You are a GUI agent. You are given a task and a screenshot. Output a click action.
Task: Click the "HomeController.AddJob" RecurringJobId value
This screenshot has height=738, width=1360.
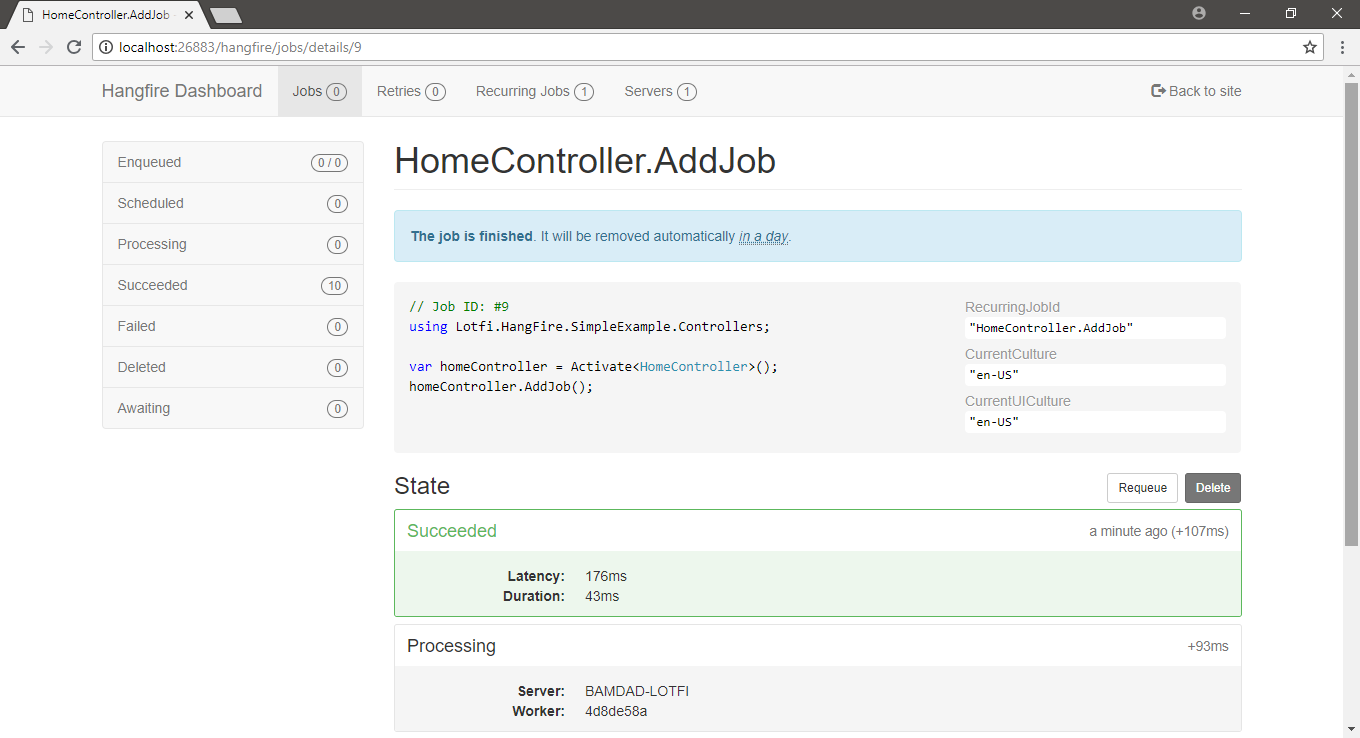point(1095,328)
